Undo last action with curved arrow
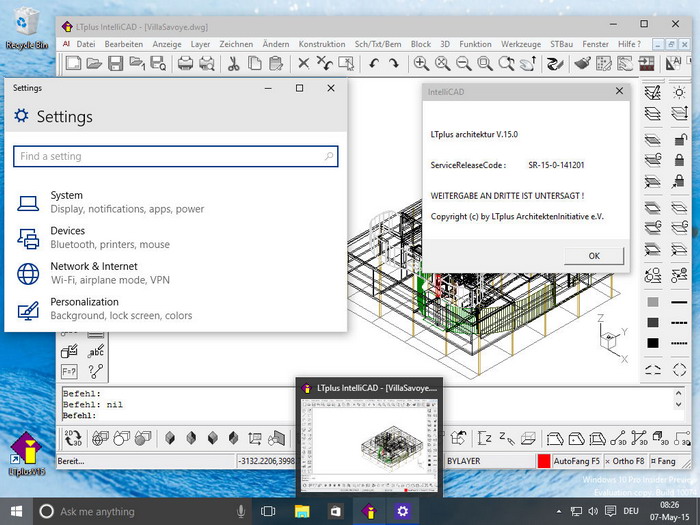The height and width of the screenshot is (525, 700). coord(374,63)
